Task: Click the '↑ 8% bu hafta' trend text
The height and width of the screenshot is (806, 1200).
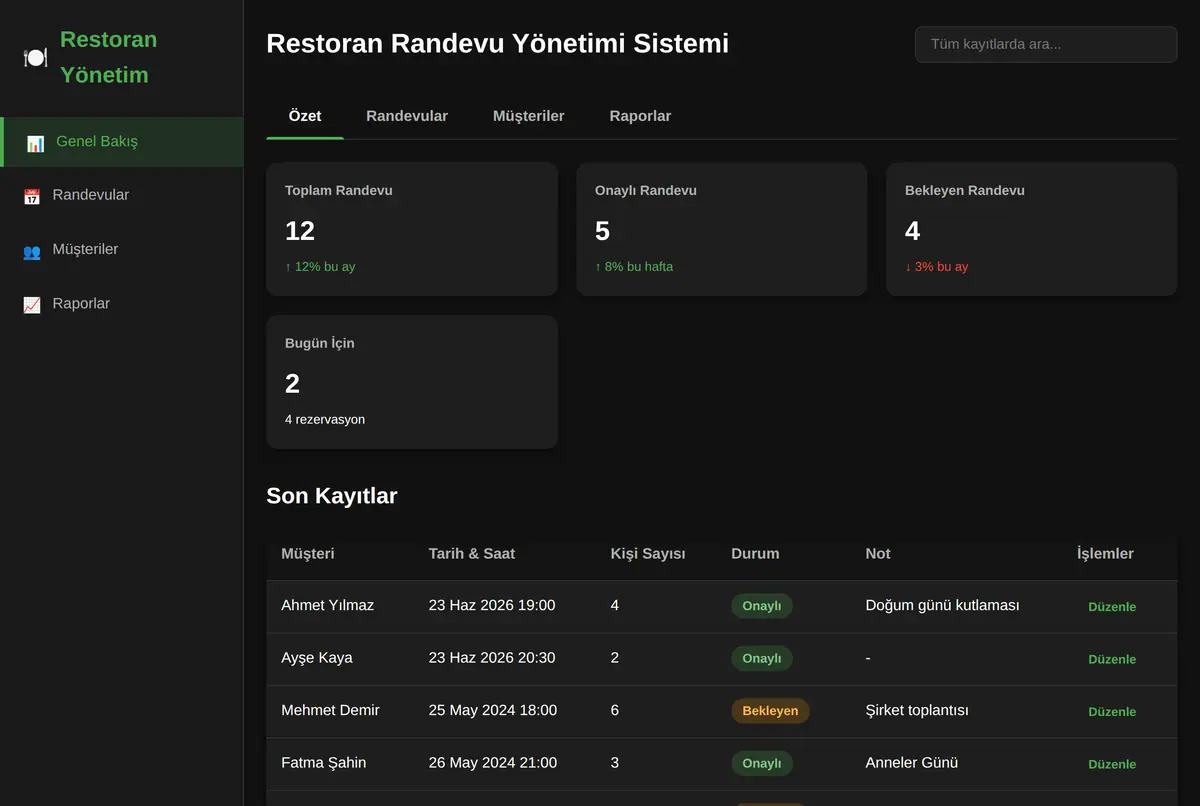Action: pos(634,267)
